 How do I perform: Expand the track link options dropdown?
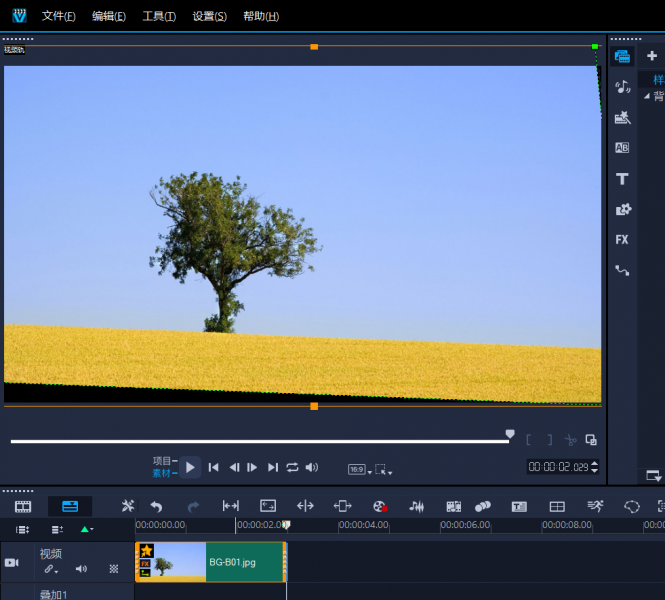tap(49, 569)
